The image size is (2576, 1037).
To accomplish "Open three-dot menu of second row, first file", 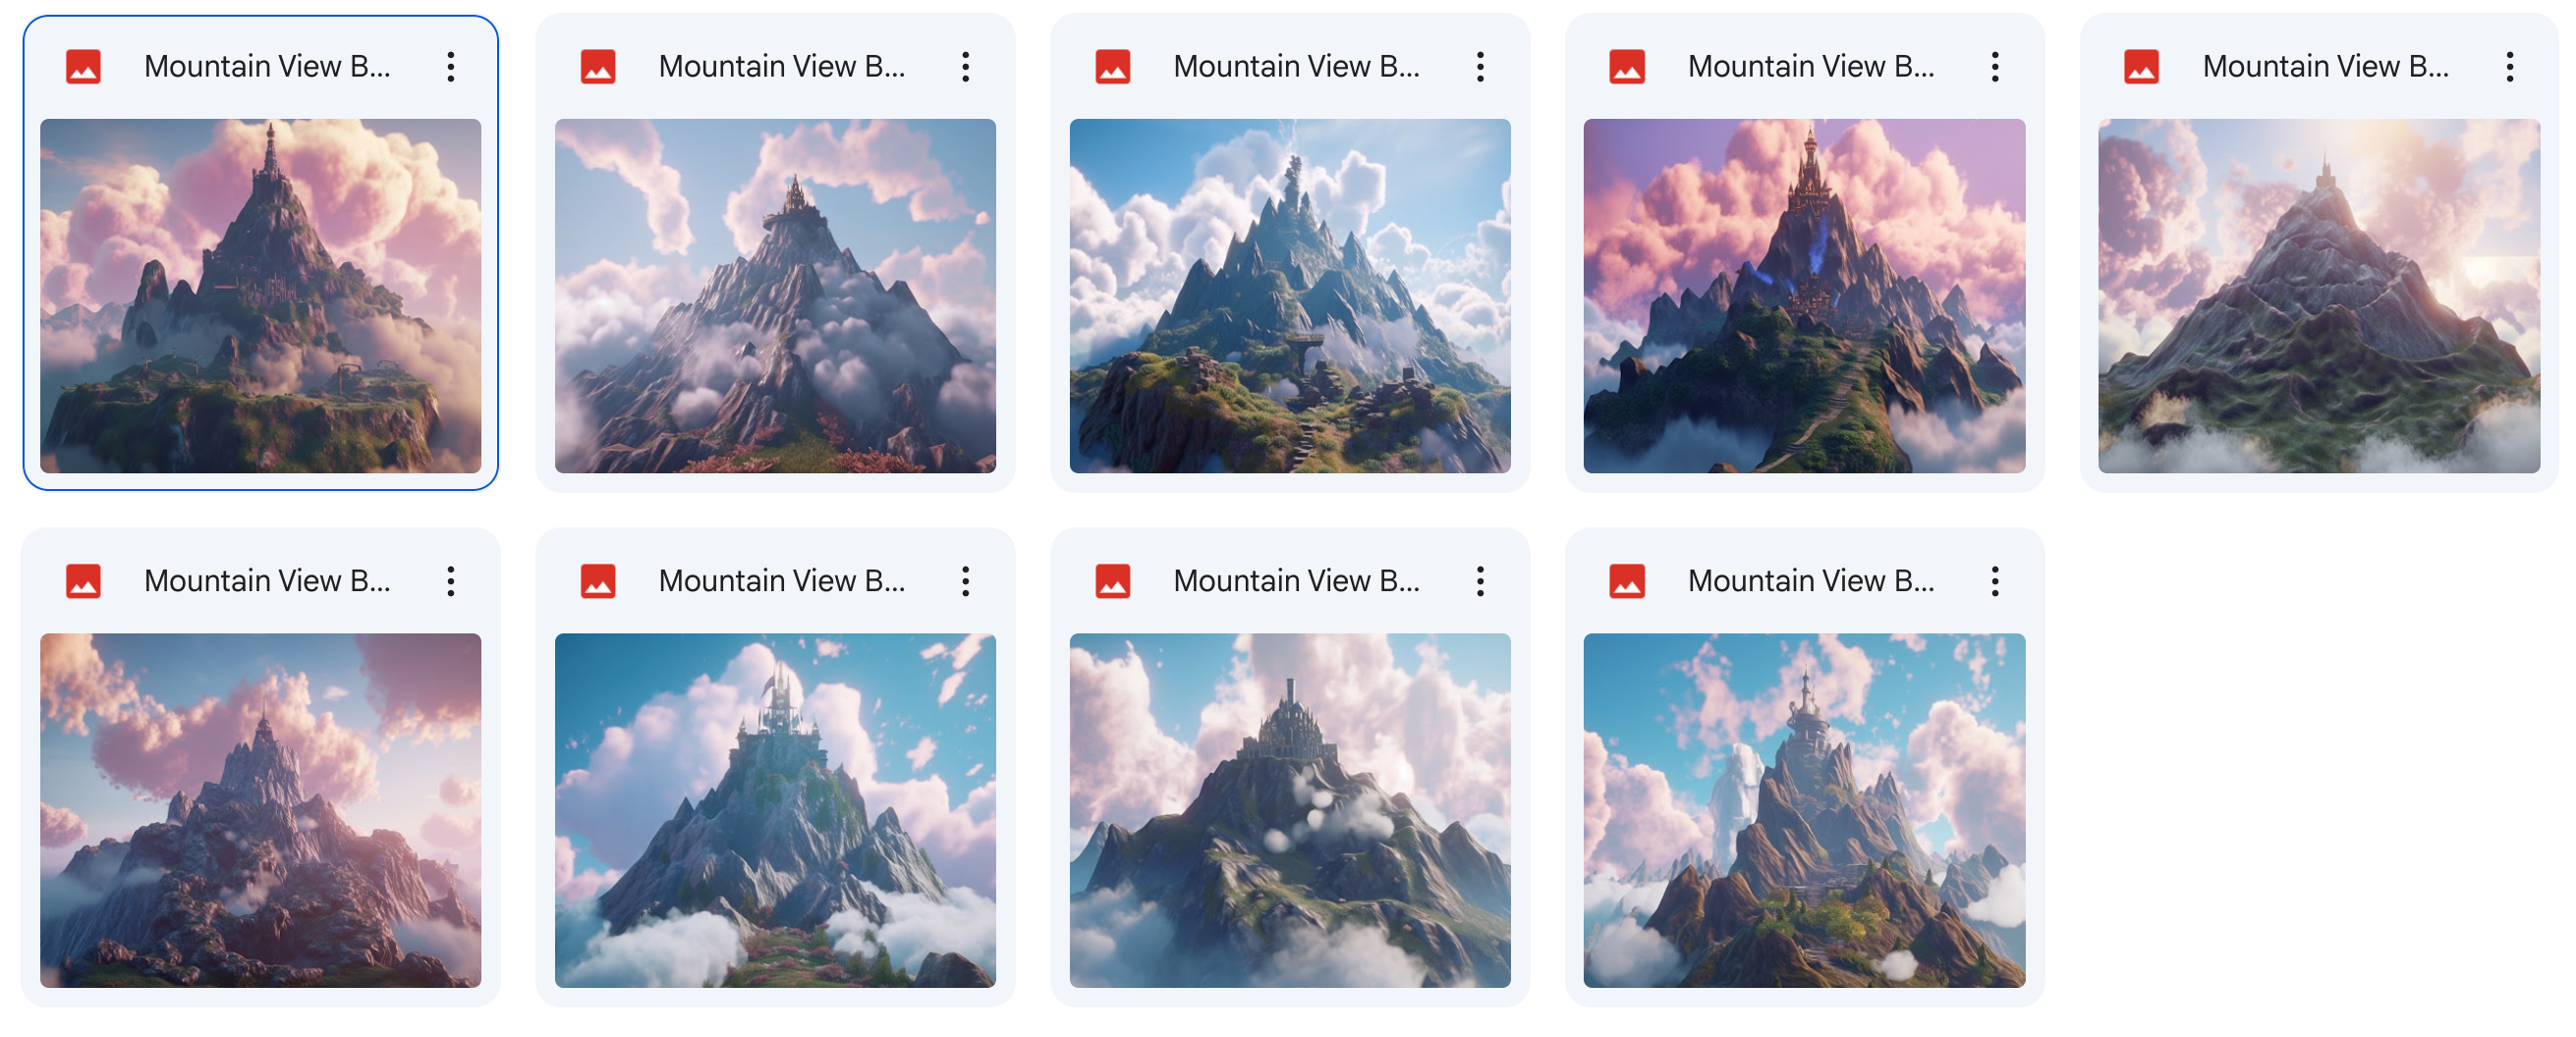I will pyautogui.click(x=451, y=581).
